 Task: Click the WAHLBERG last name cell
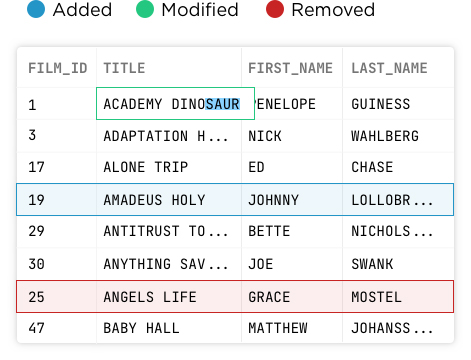point(398,136)
